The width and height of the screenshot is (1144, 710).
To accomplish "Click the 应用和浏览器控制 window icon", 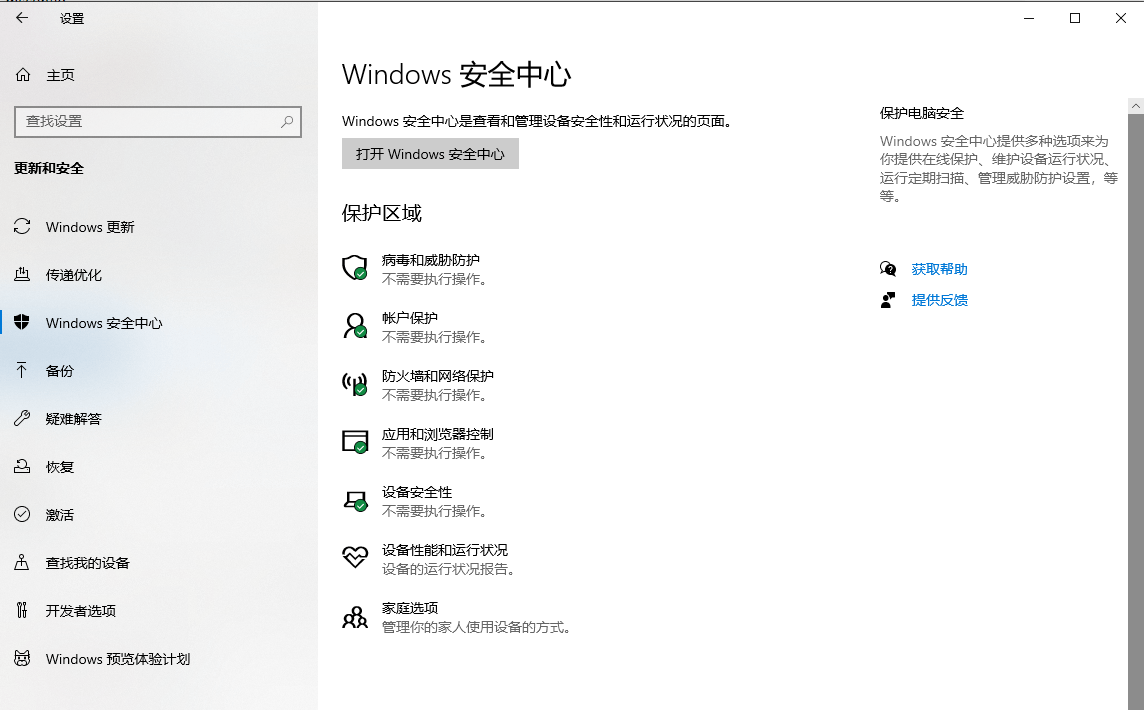I will 355,441.
